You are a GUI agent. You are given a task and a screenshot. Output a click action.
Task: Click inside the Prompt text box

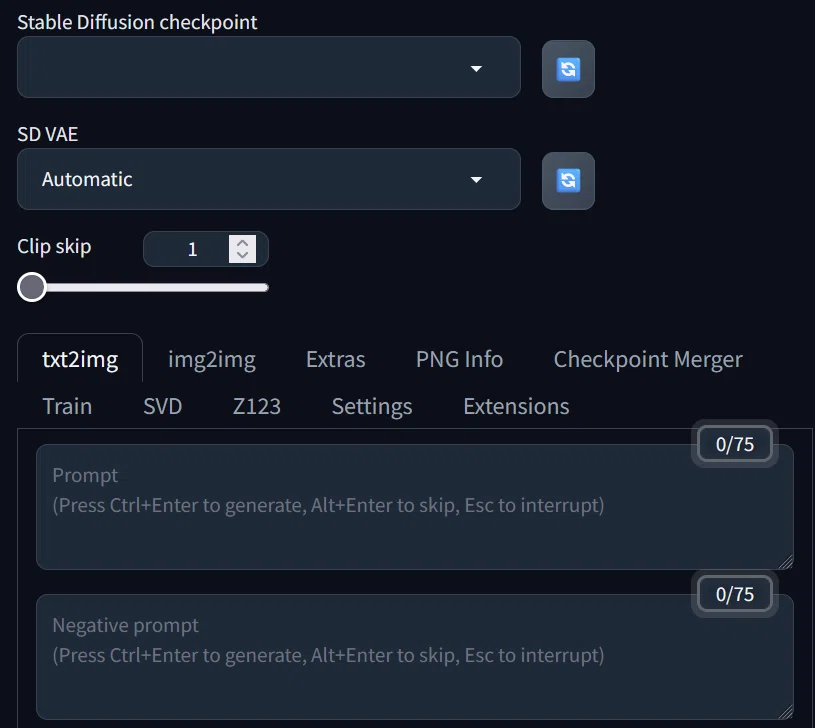pos(415,507)
